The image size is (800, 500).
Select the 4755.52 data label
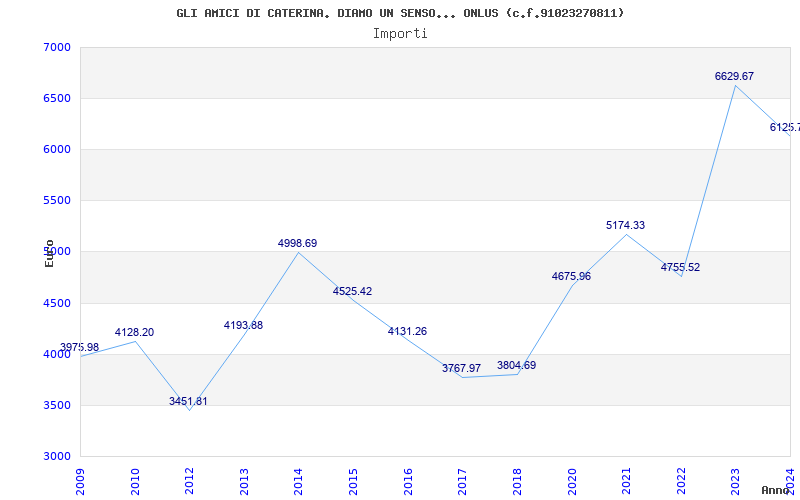(681, 268)
